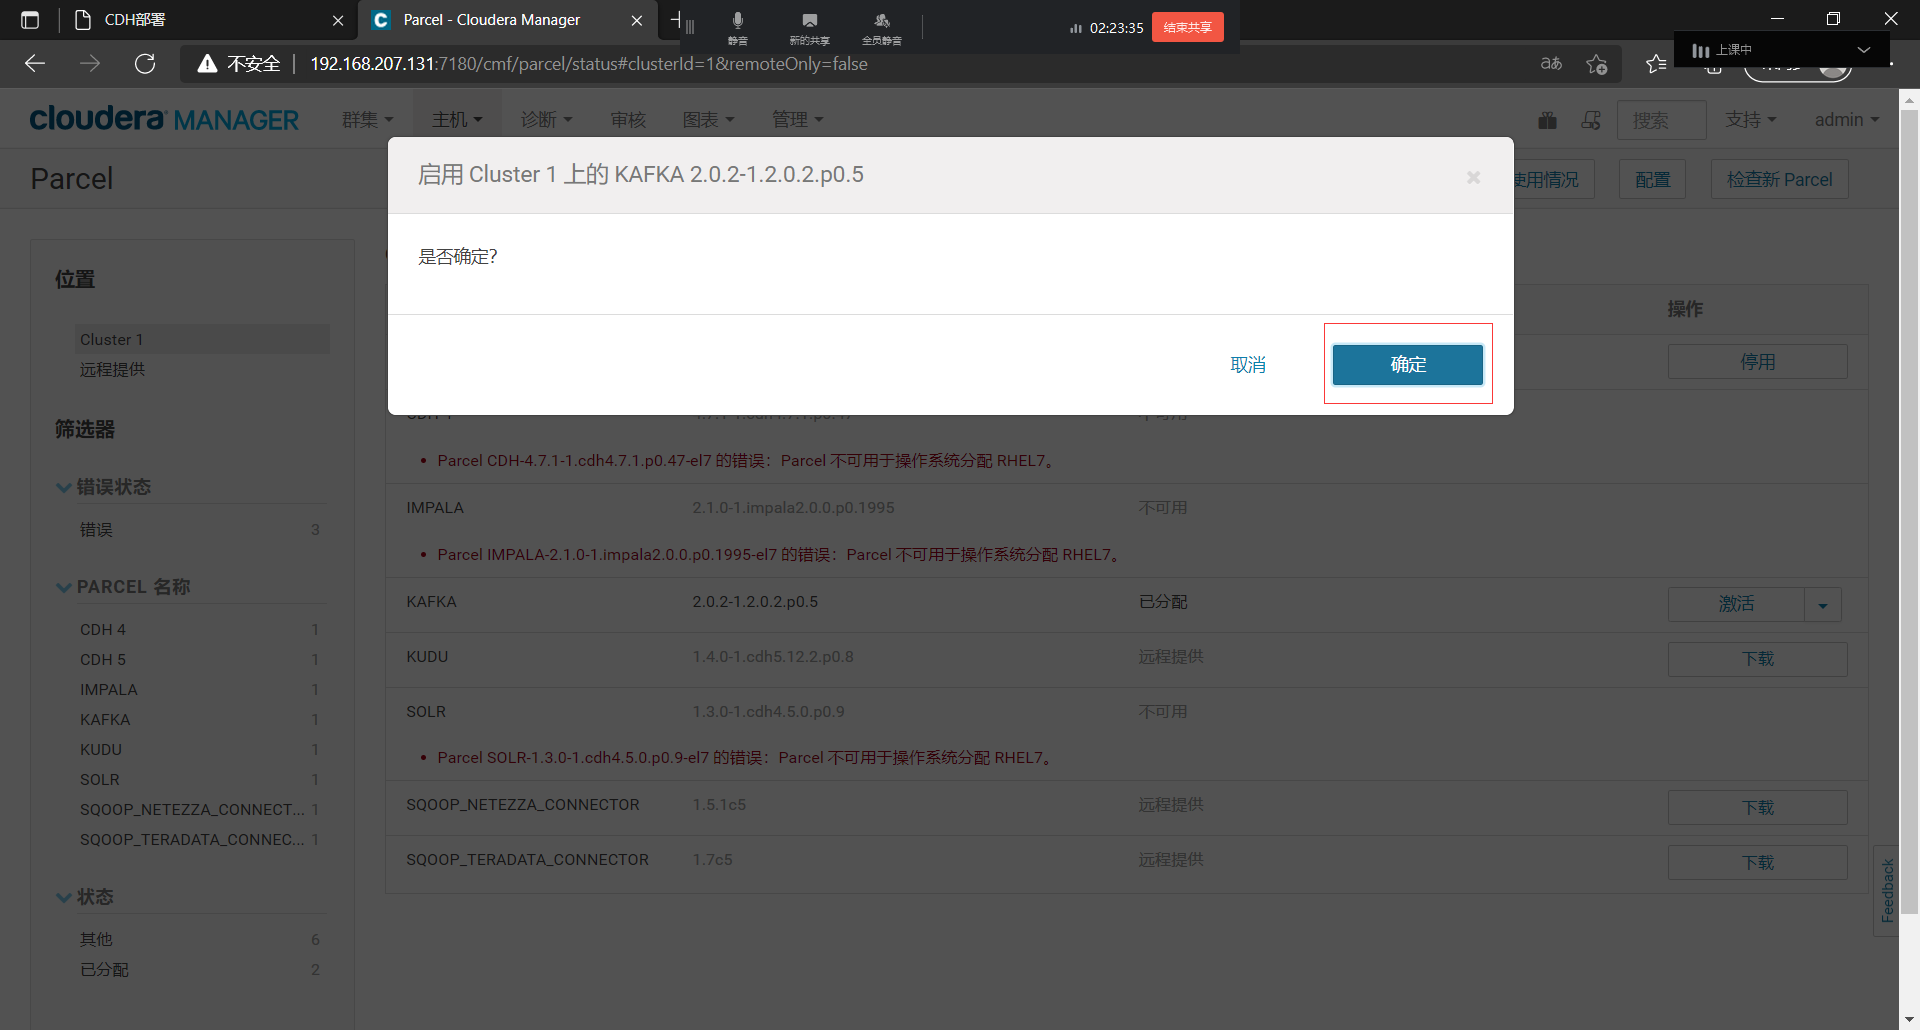Open the browser forward navigation arrow
This screenshot has width=1920, height=1030.
point(90,64)
